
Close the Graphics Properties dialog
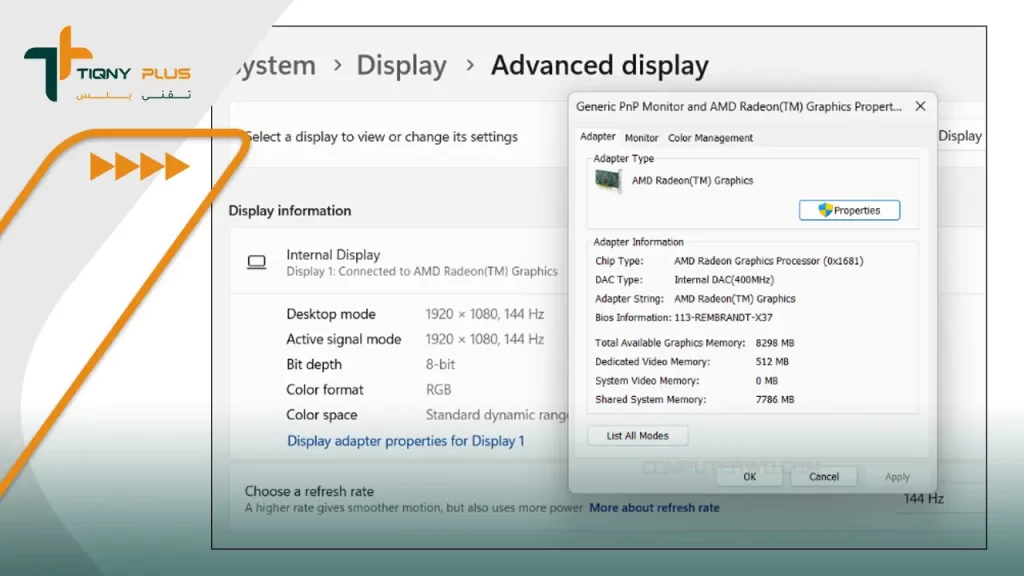(x=920, y=106)
